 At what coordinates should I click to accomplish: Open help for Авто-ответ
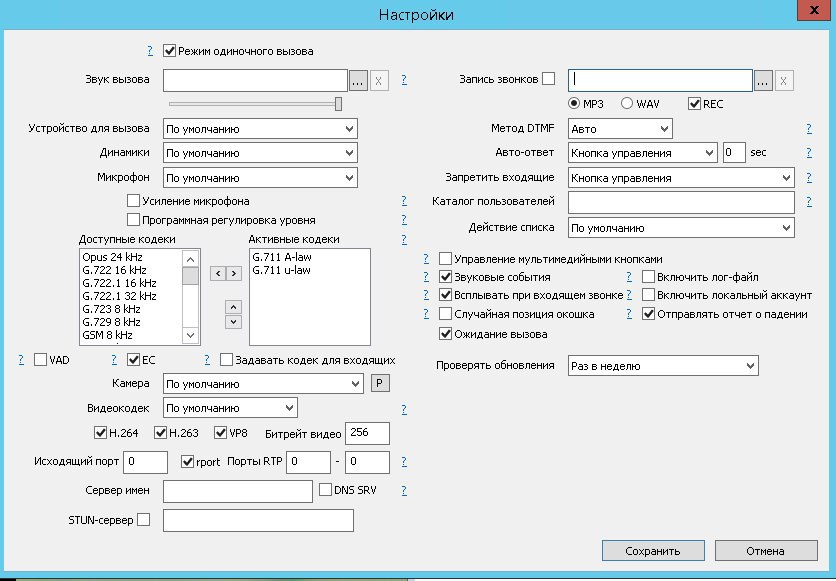(809, 152)
